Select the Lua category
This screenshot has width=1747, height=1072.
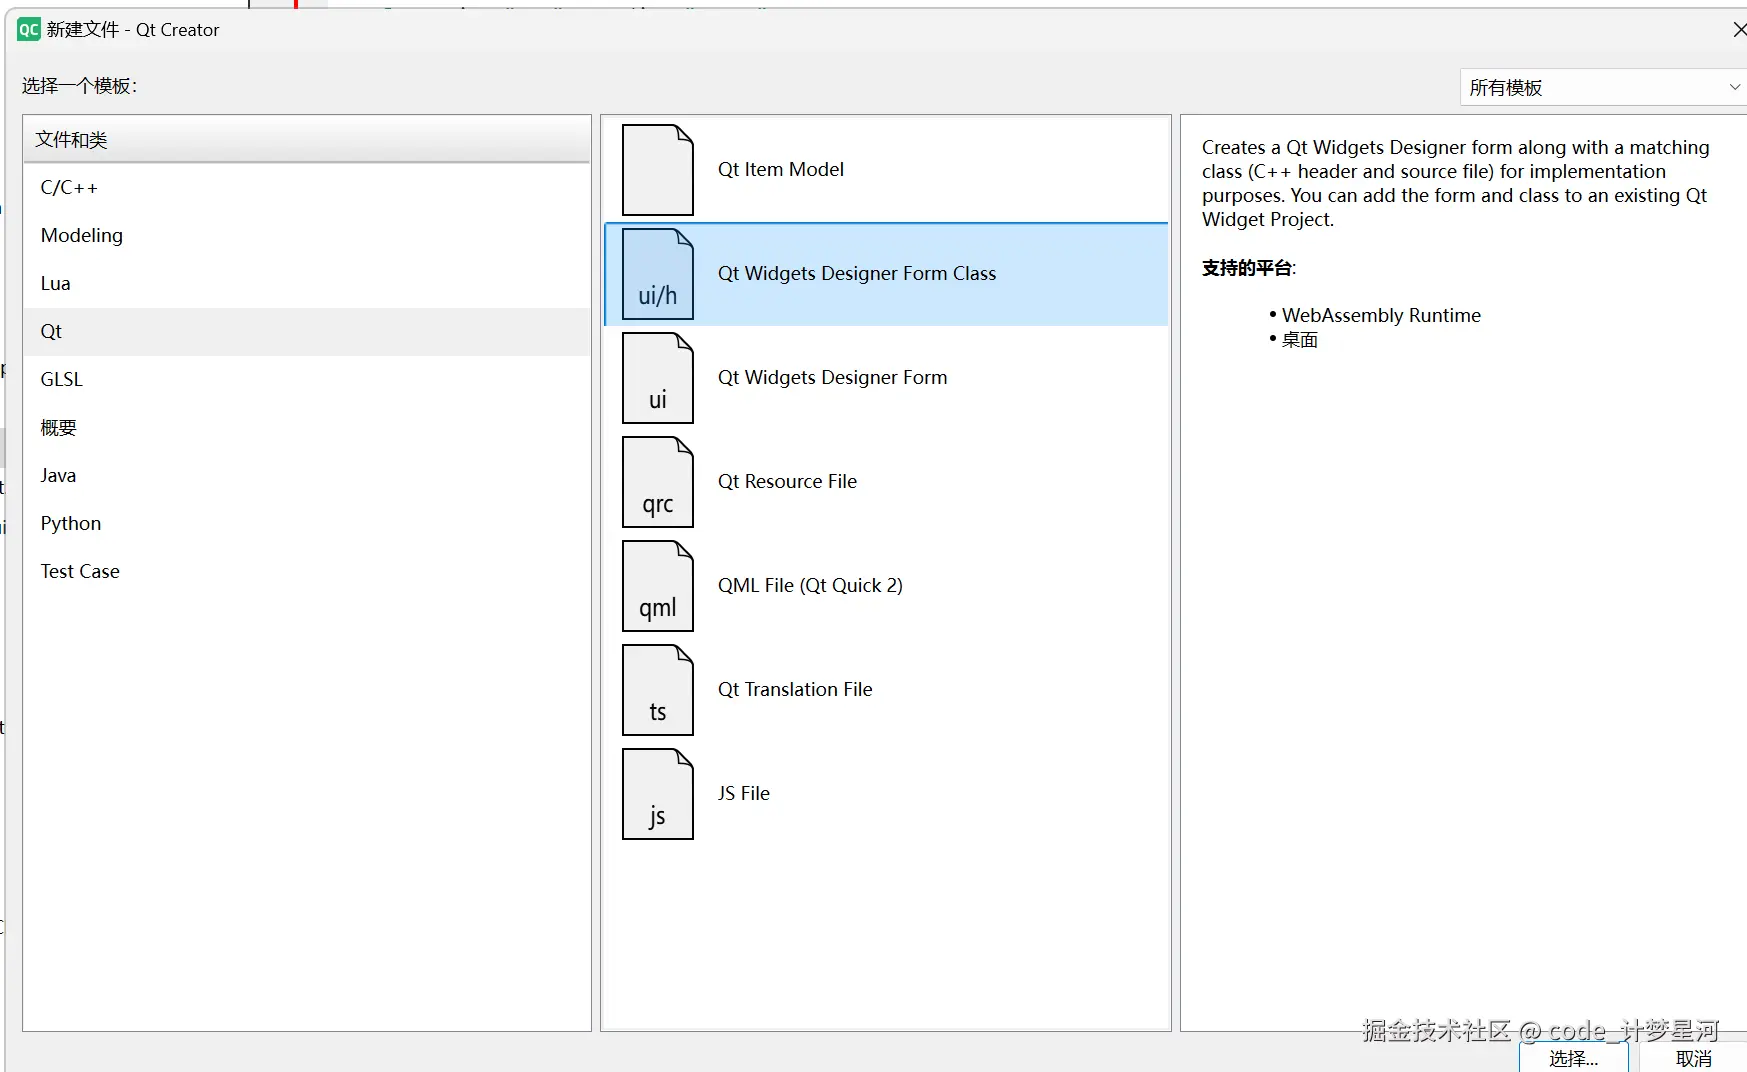pyautogui.click(x=306, y=283)
